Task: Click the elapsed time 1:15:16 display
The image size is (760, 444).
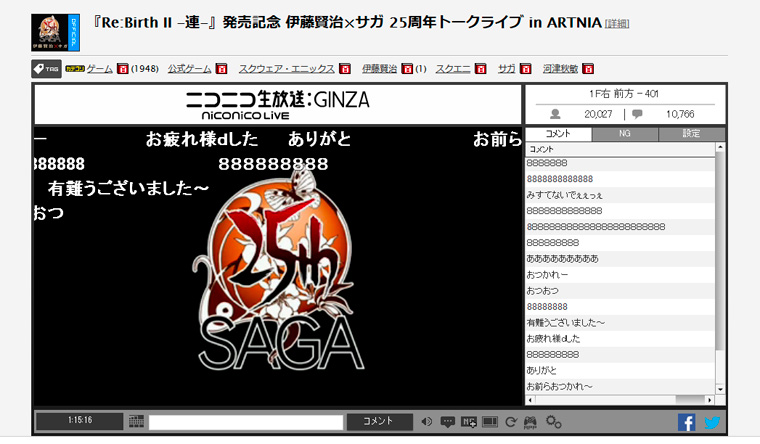Action: coord(79,420)
